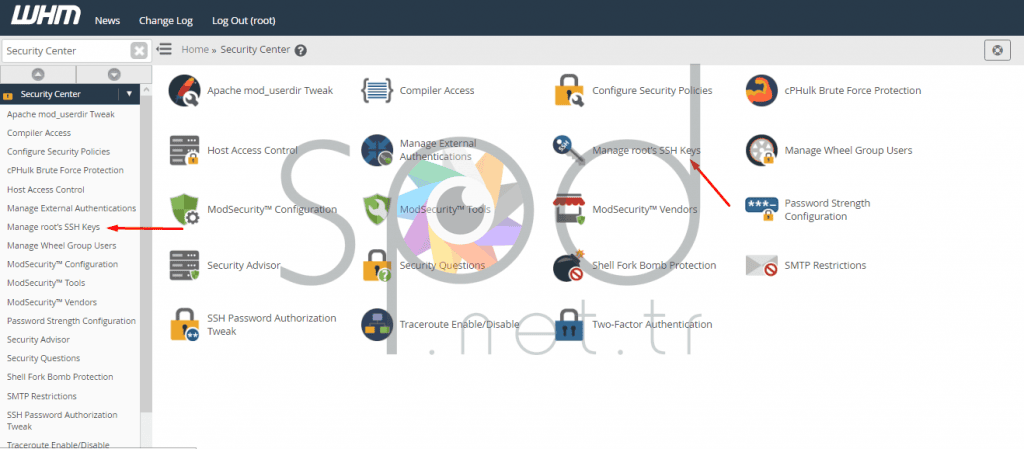Click Shell Fork Bomb Protection bomb icon
Image resolution: width=1024 pixels, height=449 pixels.
coord(569,265)
